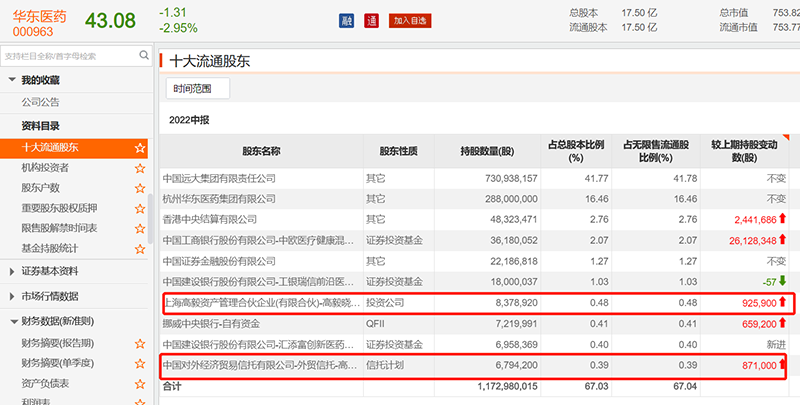Expand the 市场行情数据 section
800x405 pixels.
point(12,296)
